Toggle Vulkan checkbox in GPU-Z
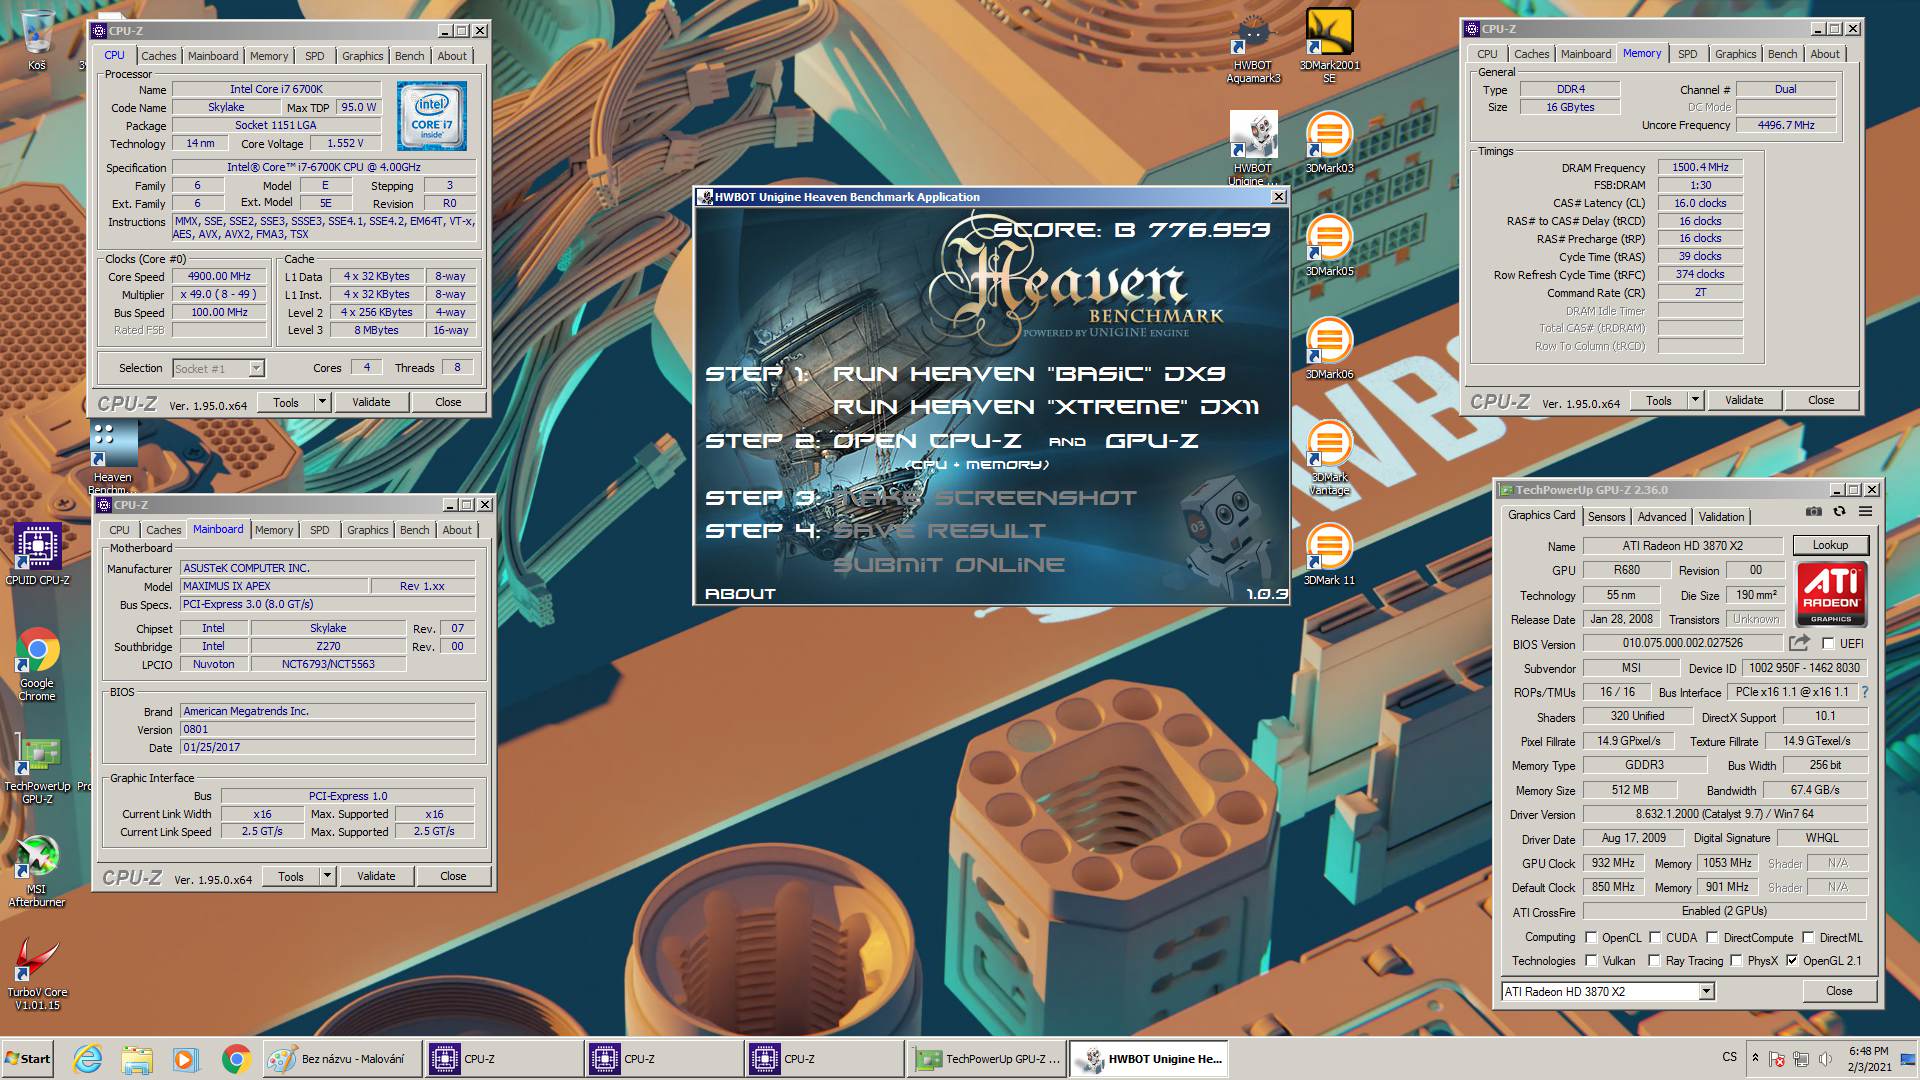The width and height of the screenshot is (1920, 1080). click(1591, 961)
